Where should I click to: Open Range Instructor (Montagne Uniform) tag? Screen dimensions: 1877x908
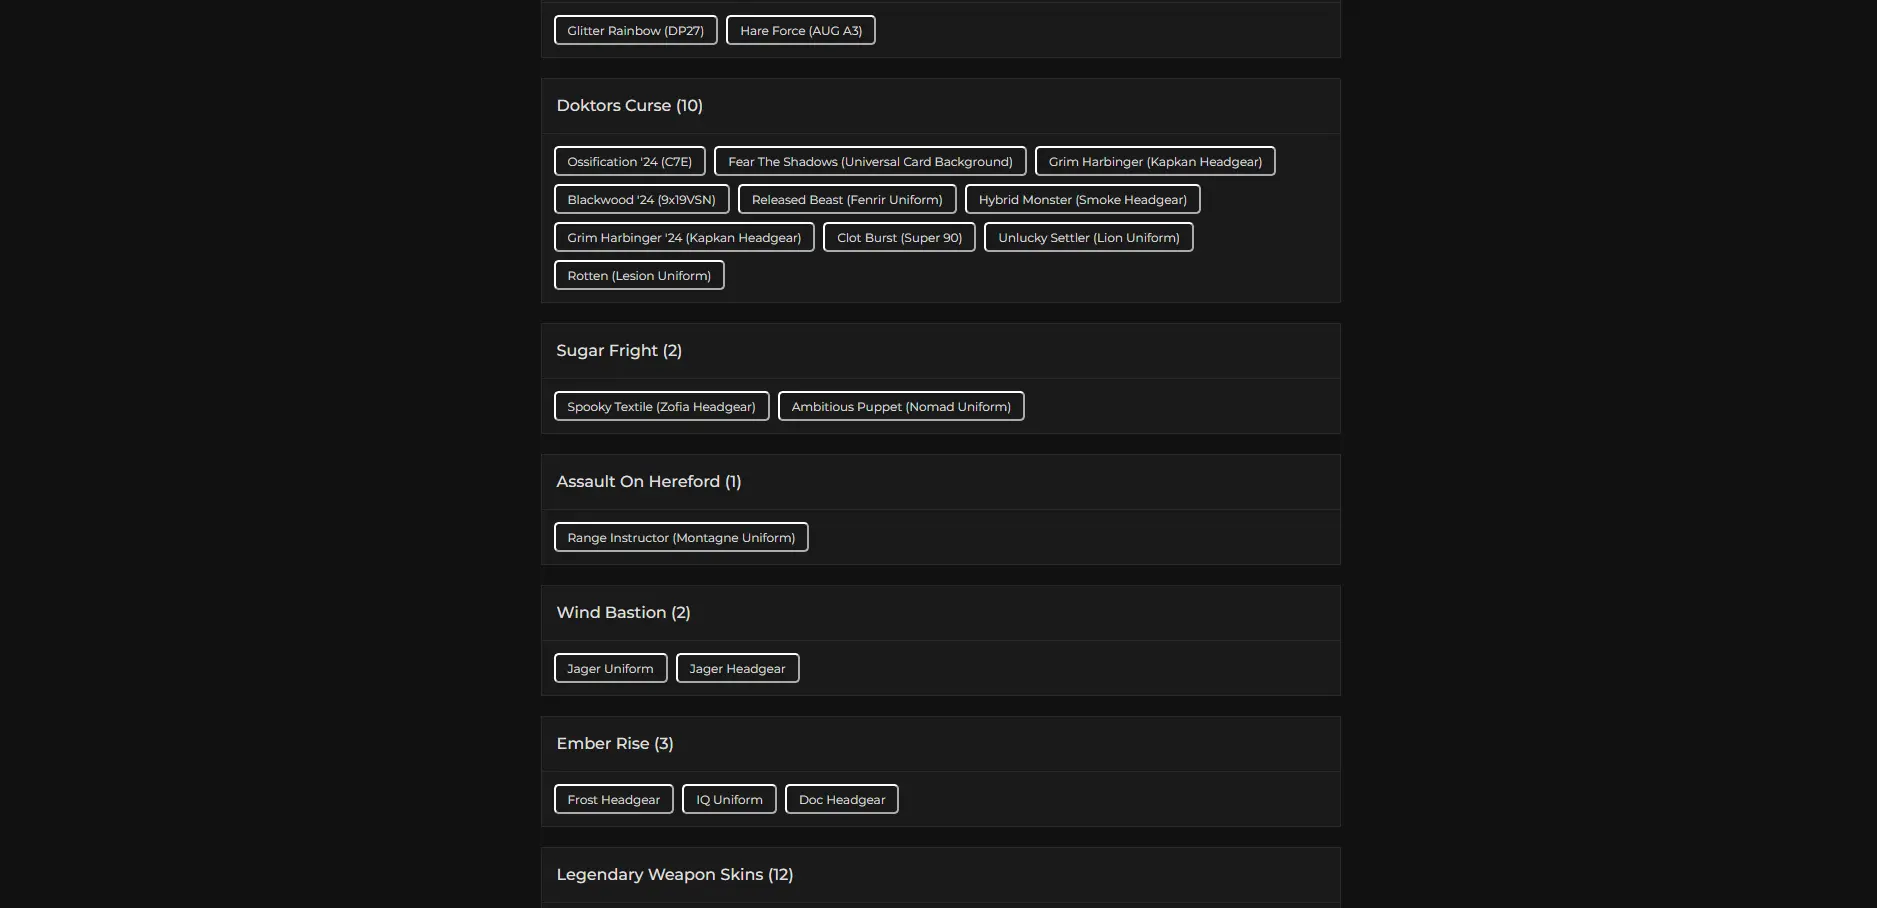681,538
